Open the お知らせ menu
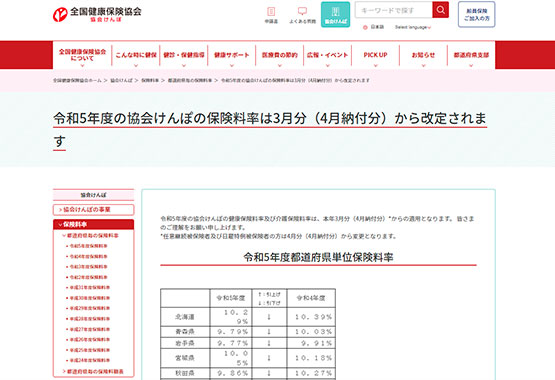 click(x=423, y=55)
